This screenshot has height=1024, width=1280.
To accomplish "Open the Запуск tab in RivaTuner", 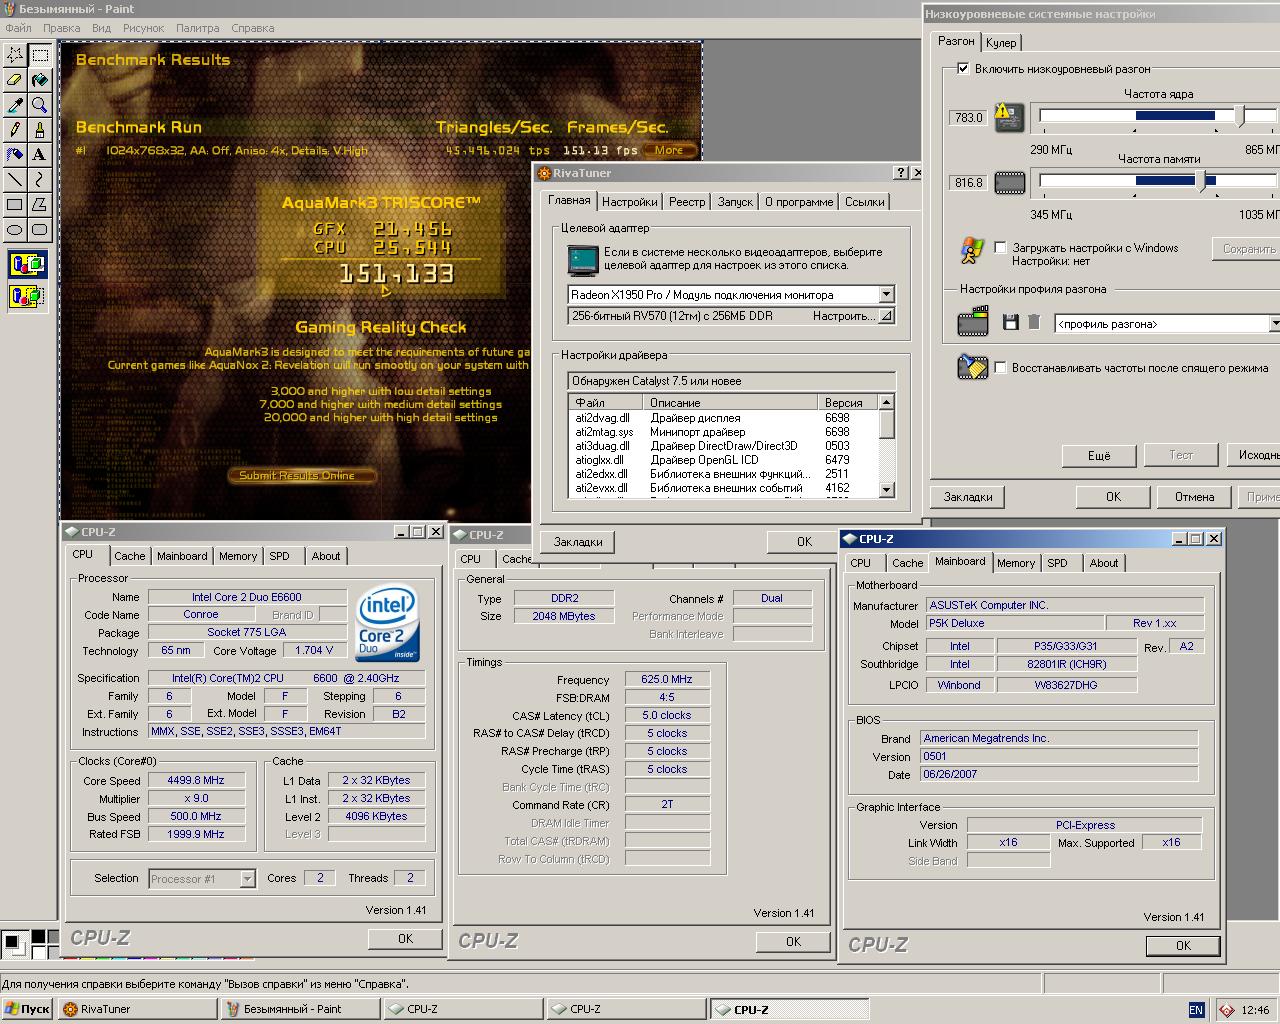I will [x=735, y=202].
